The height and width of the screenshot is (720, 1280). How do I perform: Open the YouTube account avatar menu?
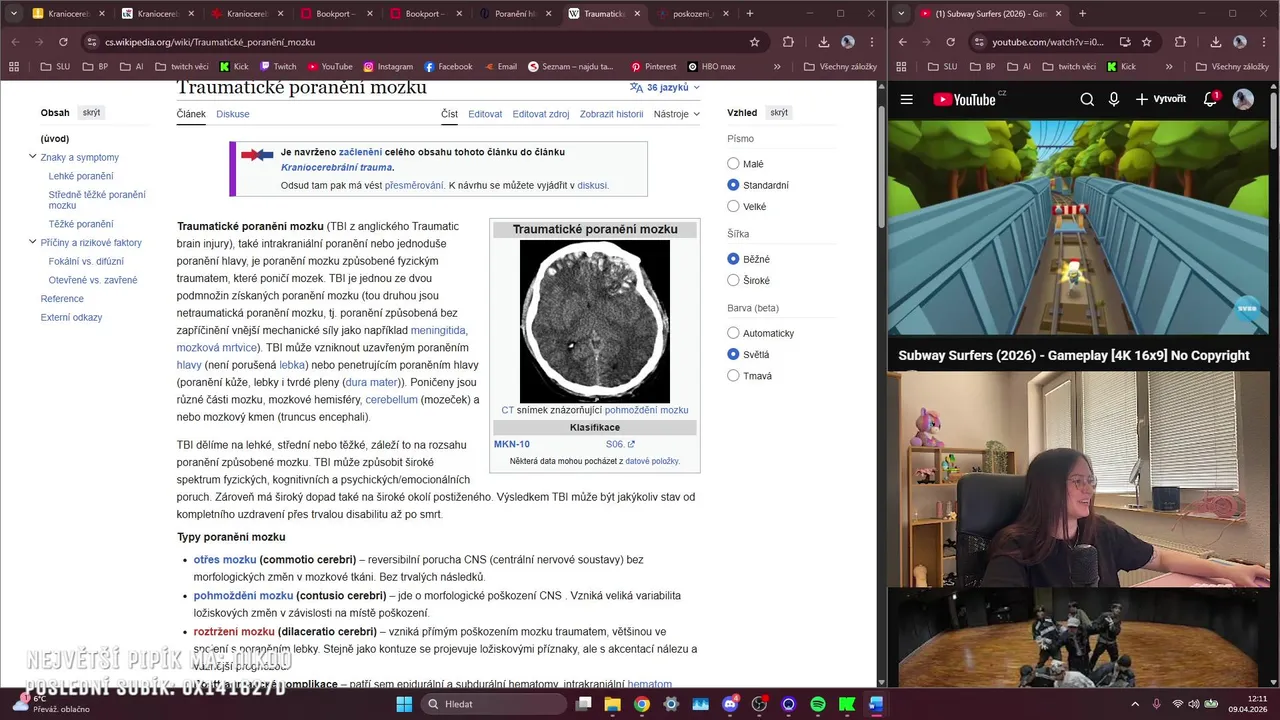point(1243,99)
